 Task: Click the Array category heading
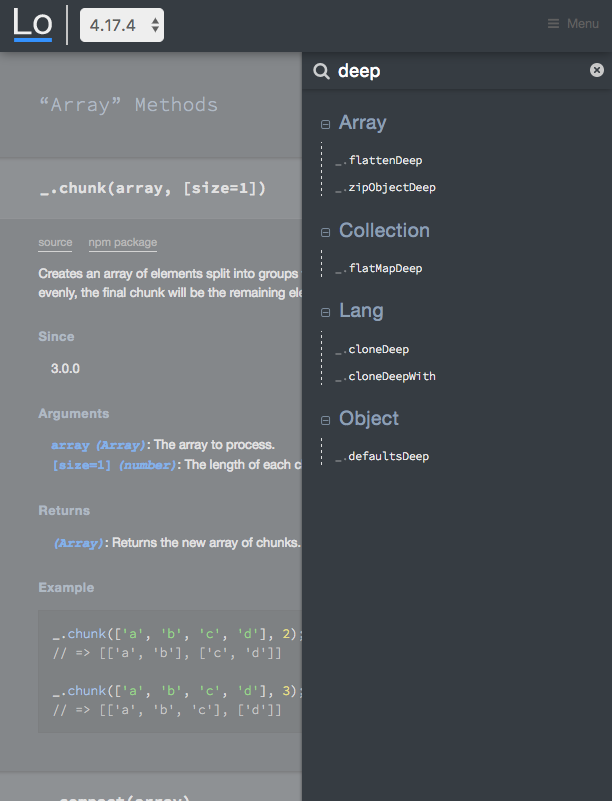pyautogui.click(x=363, y=123)
